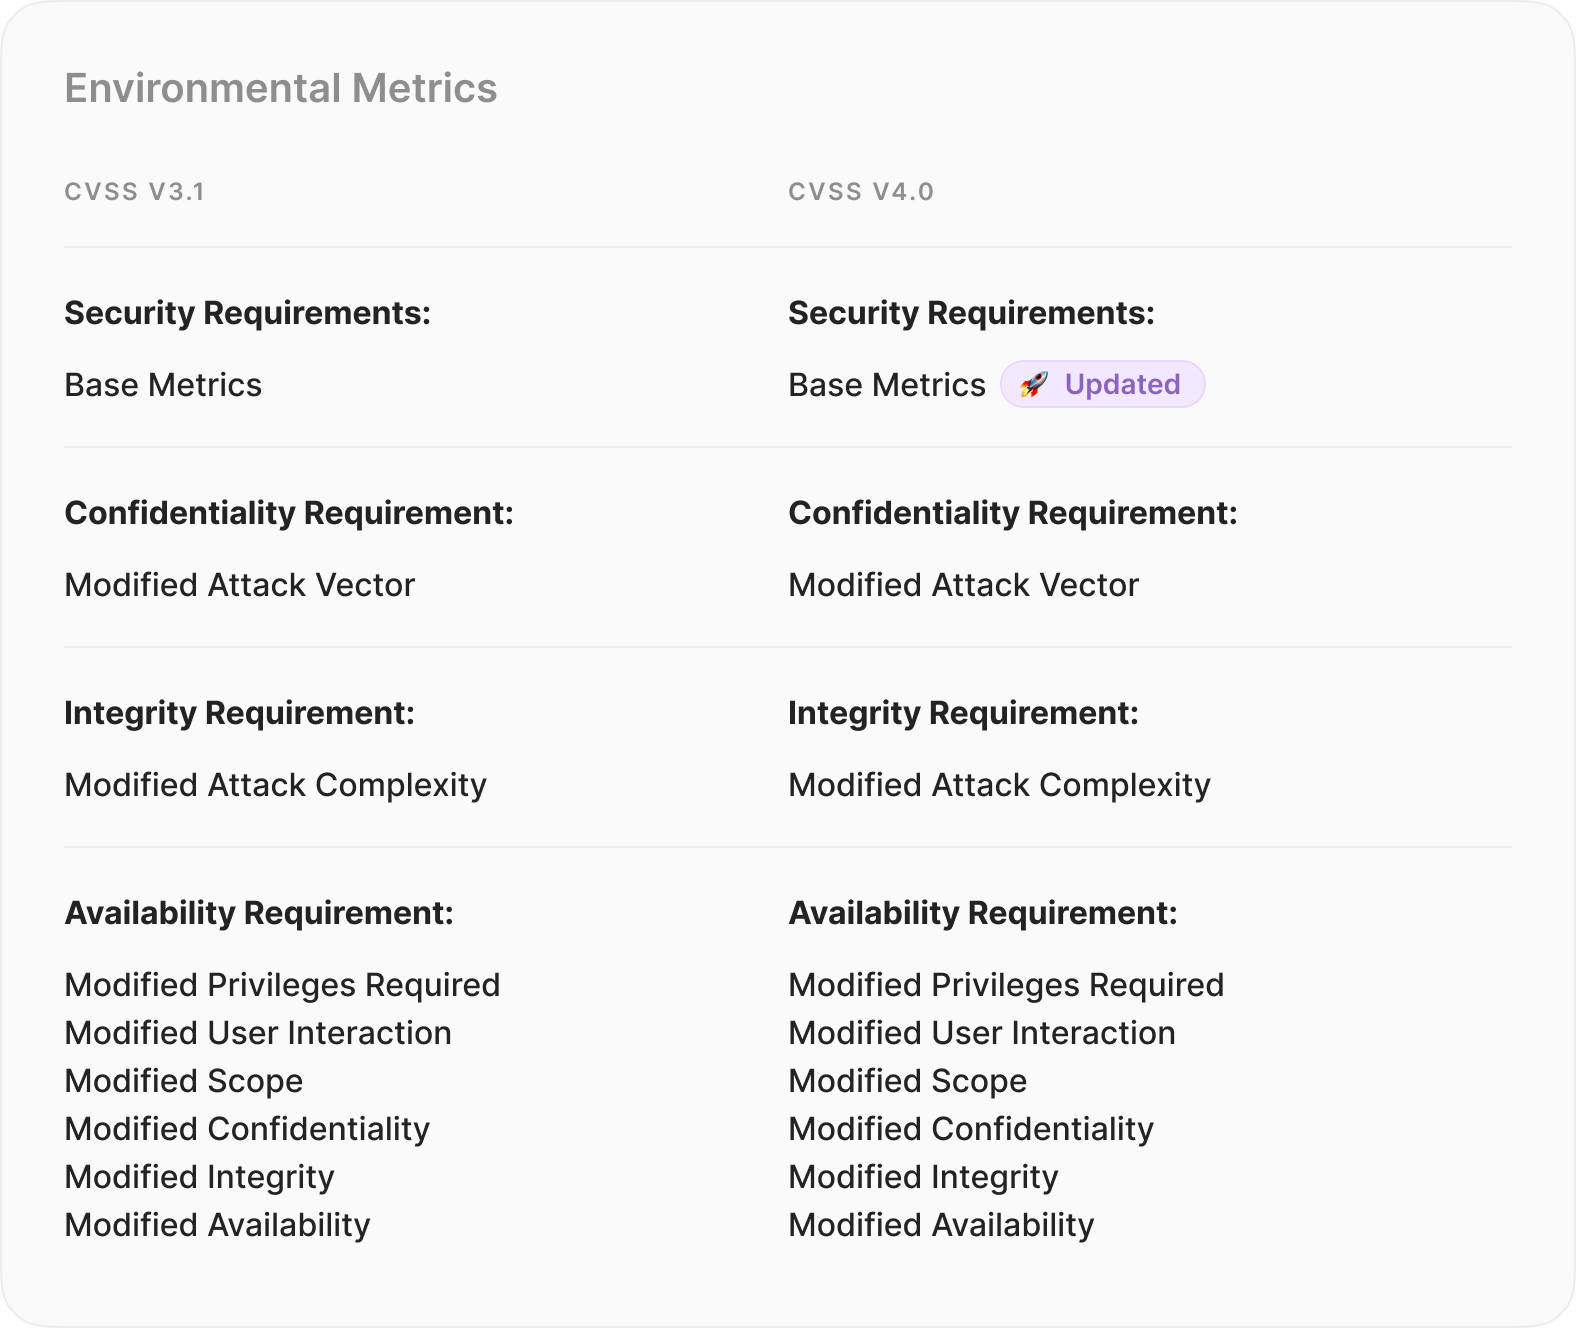Click Modified Availability in the v4.0 column
This screenshot has height=1328, width=1576.
click(x=941, y=1225)
